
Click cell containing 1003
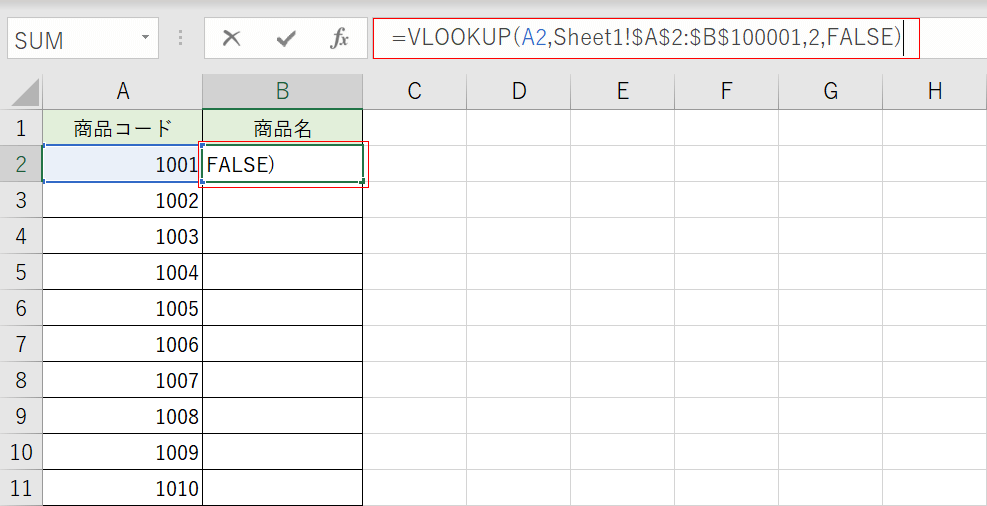coord(123,236)
